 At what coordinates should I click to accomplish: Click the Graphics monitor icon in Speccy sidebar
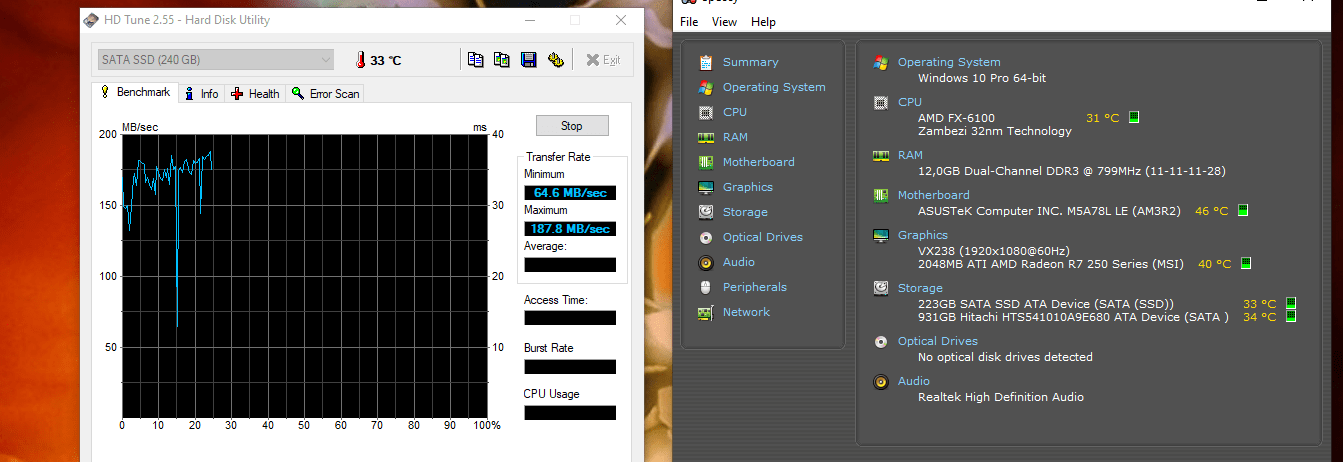[706, 187]
